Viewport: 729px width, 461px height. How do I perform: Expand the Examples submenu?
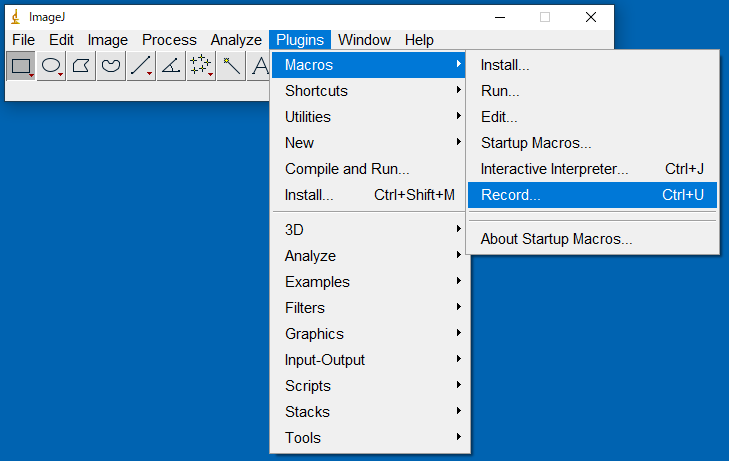[x=370, y=282]
